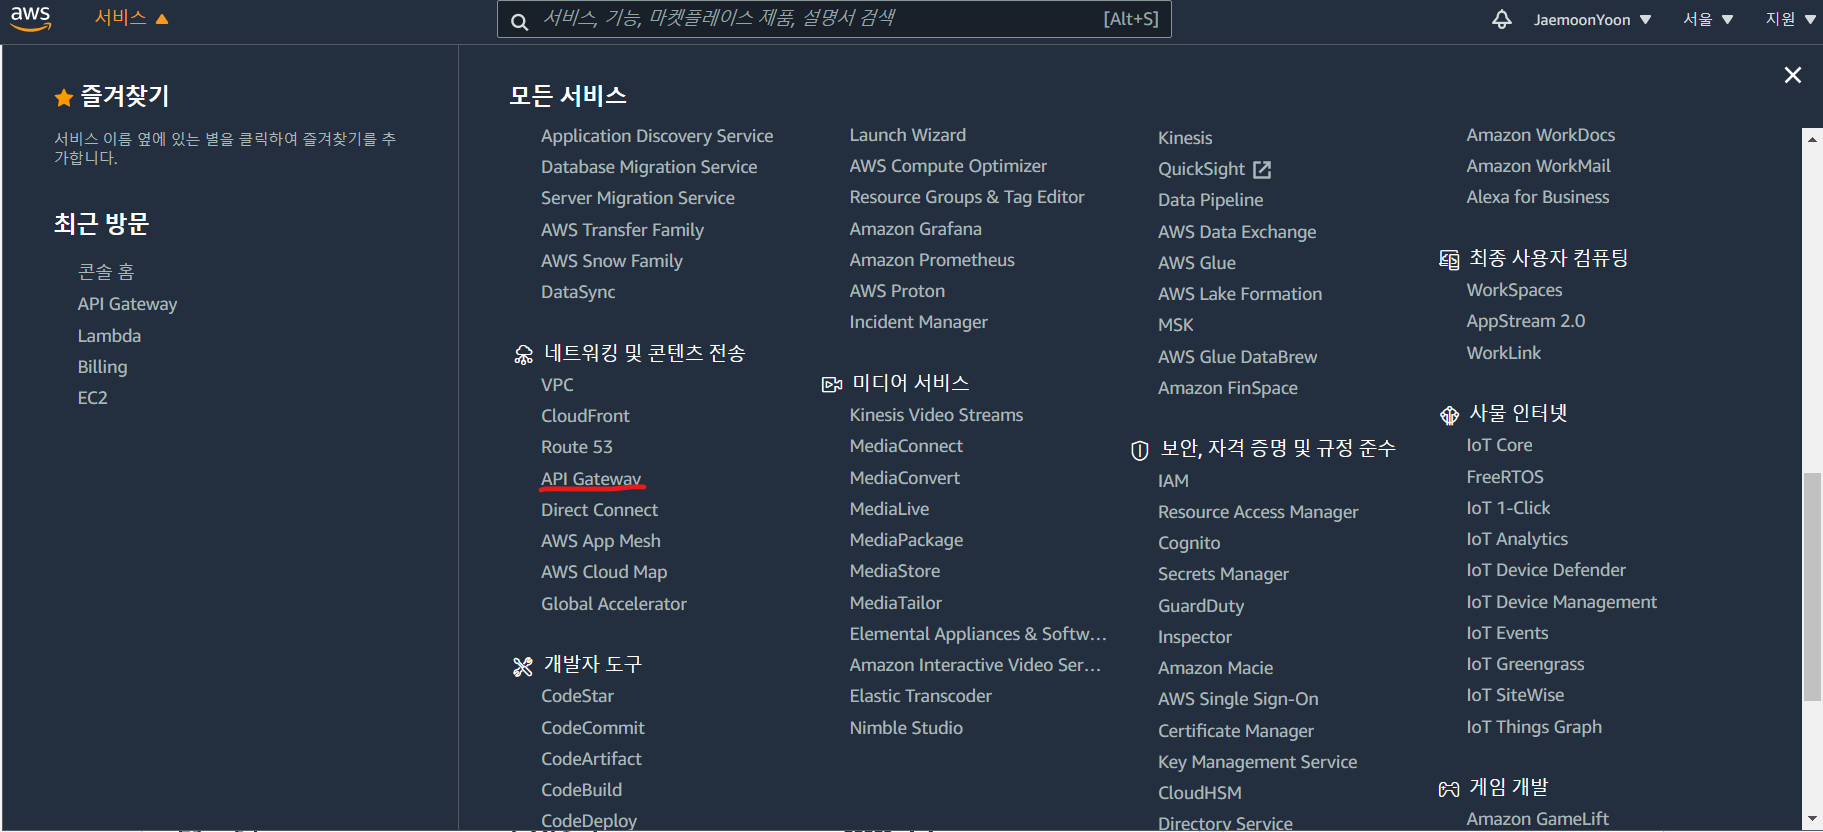This screenshot has height=832, width=1823.
Task: Open the notifications bell icon
Action: click(1501, 19)
